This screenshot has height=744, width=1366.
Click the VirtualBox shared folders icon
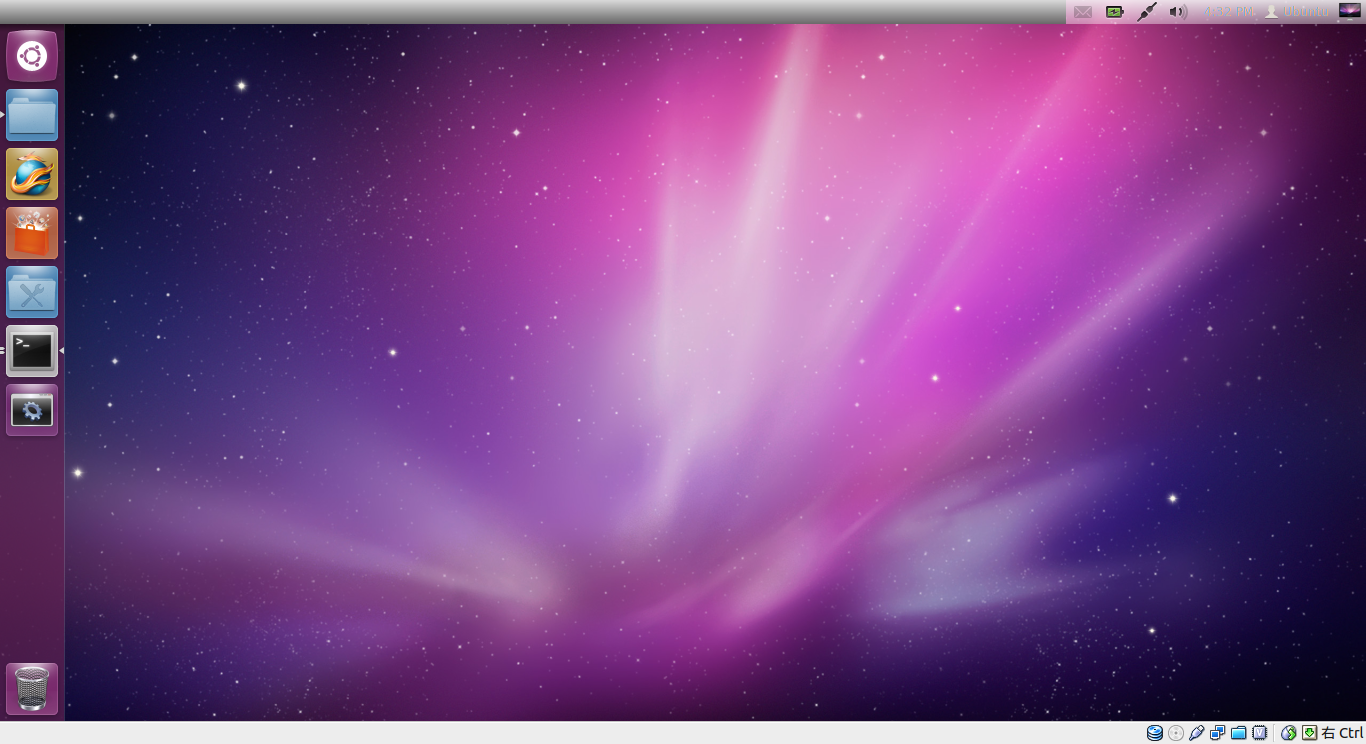coord(1239,733)
